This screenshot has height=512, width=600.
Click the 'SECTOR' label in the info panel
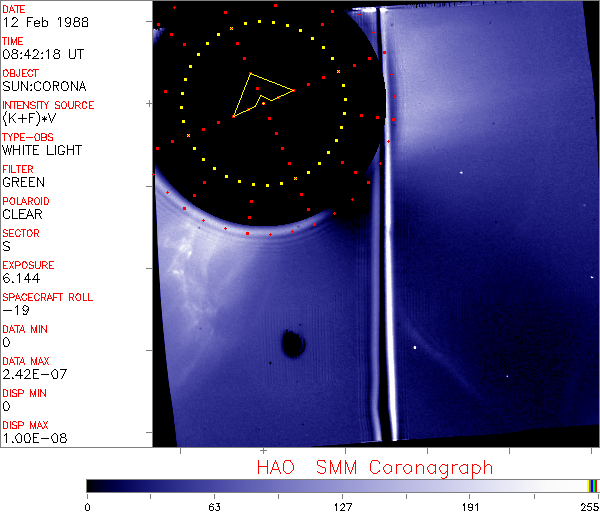(x=21, y=233)
